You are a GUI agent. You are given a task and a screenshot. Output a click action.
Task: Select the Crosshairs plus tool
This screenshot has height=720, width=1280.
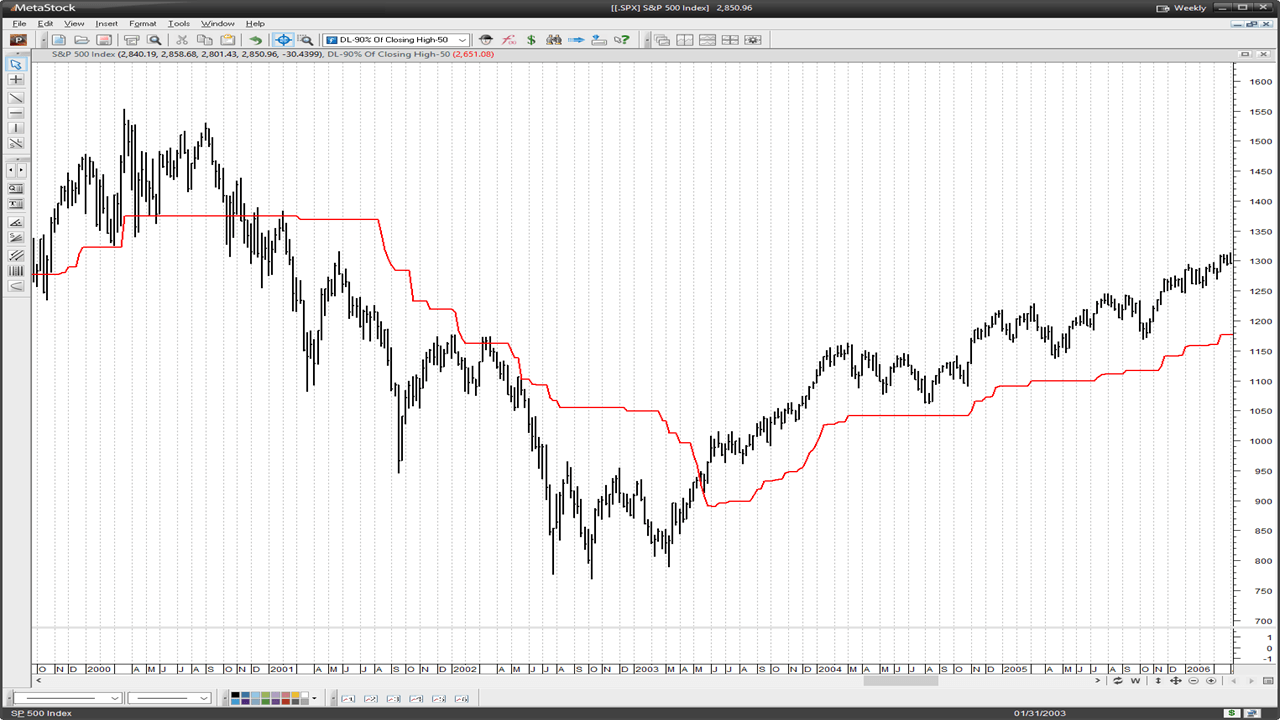(16, 79)
